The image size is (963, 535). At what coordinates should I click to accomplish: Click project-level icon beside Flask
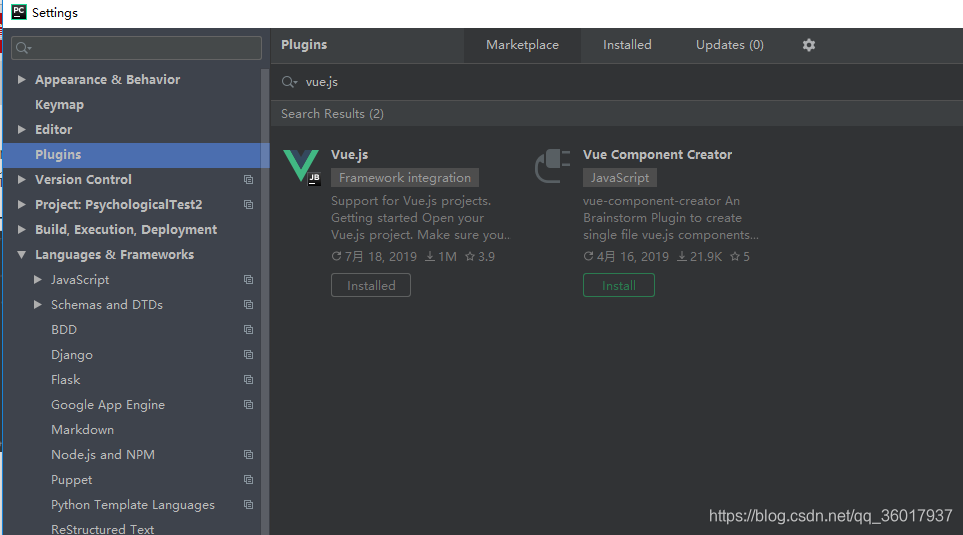(x=248, y=380)
